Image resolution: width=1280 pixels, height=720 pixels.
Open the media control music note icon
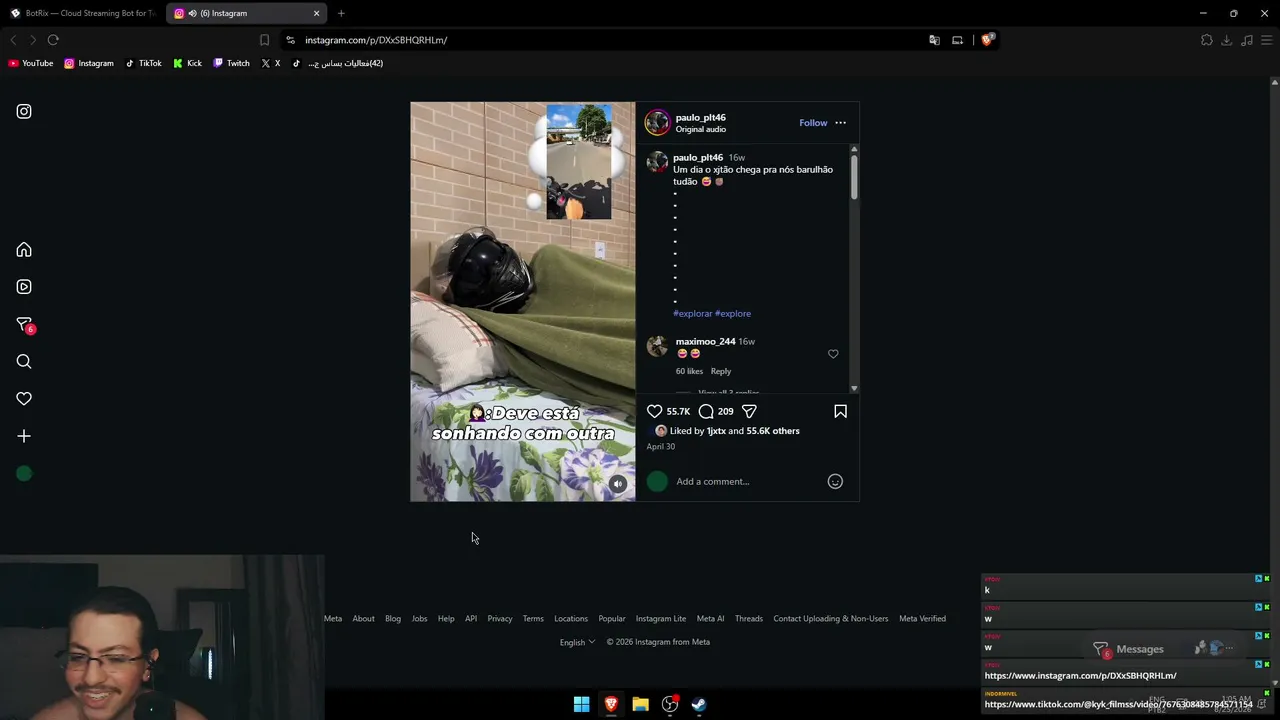1247,40
